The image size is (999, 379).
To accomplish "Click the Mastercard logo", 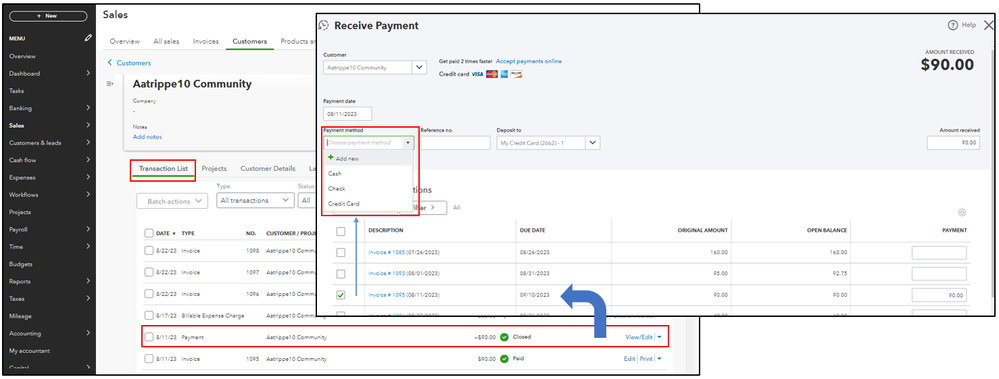I will click(x=492, y=74).
